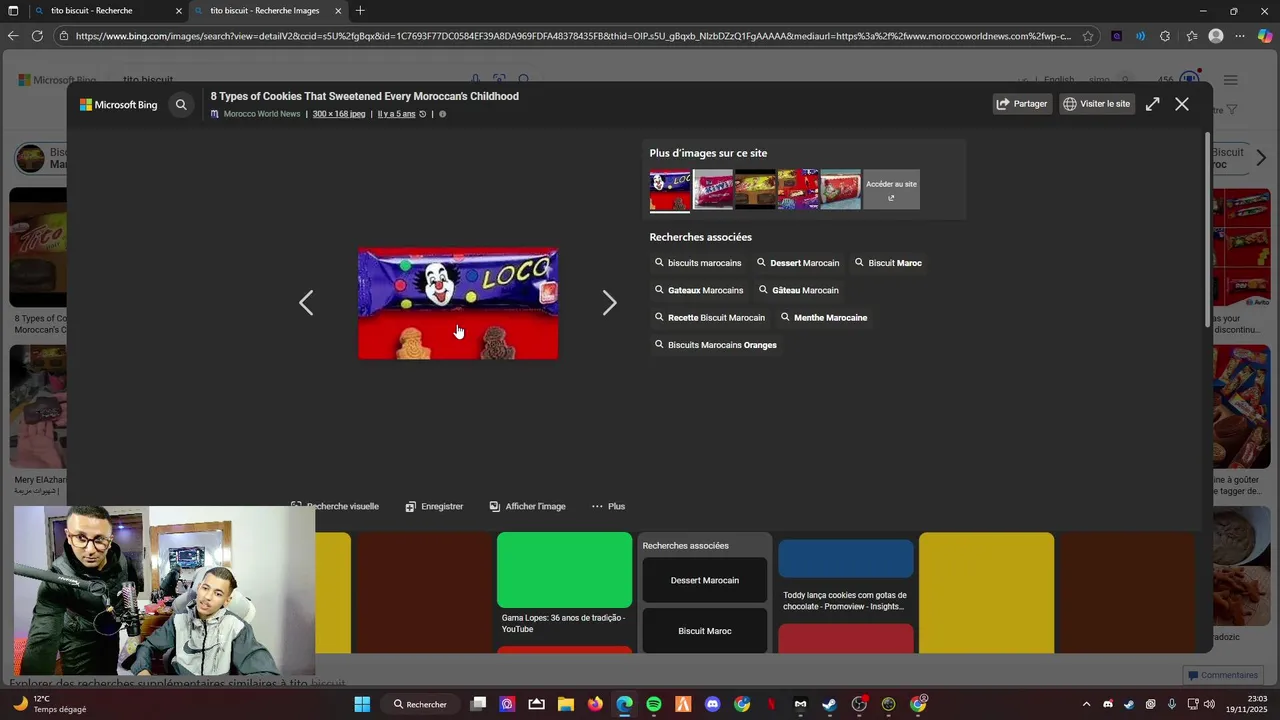Click the Il y a 5 ans date link
This screenshot has height=720, width=1280.
click(396, 114)
